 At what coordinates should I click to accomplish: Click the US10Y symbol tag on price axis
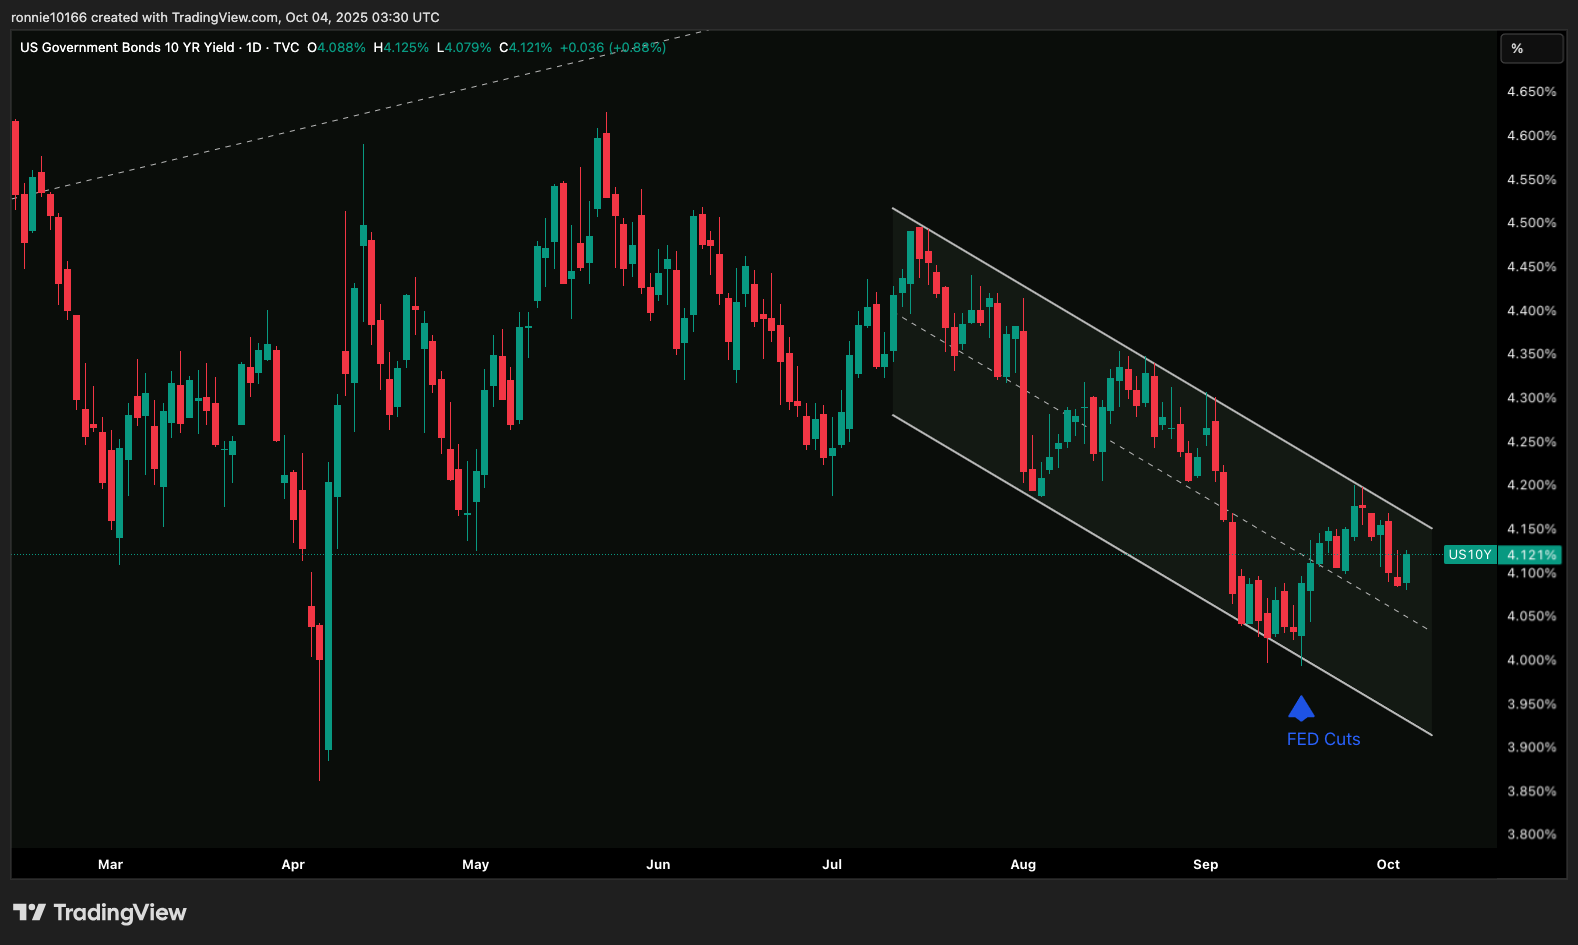[1469, 555]
